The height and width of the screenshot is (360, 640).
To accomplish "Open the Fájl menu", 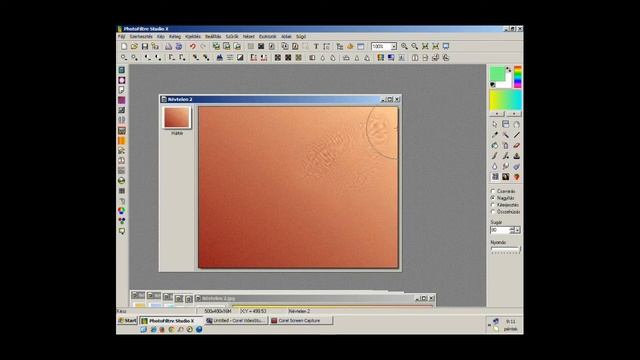I will 122,37.
